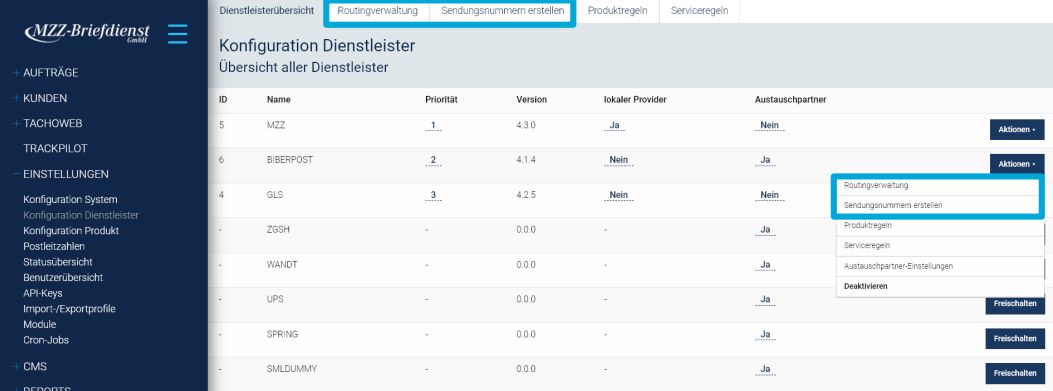Choose Austauschpartner-Einstellungen from Aktionen menu
This screenshot has height=391, width=1053.
coord(940,266)
